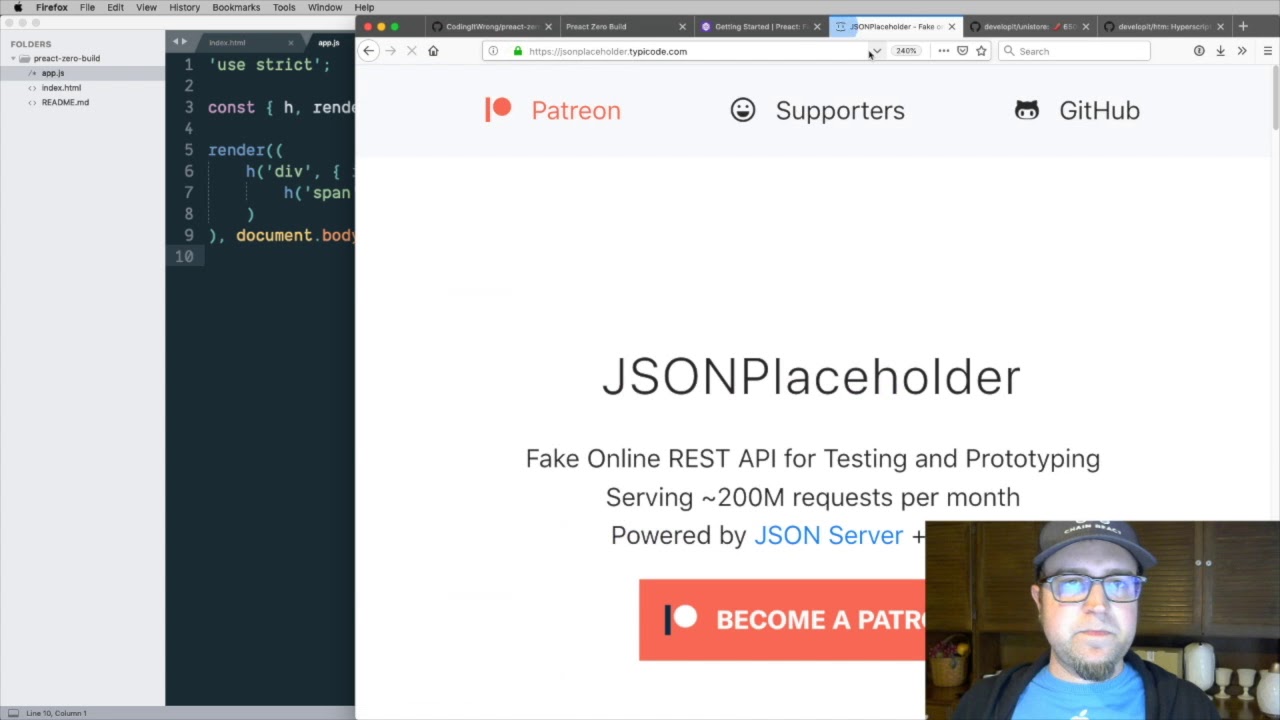Viewport: 1280px width, 720px height.
Task: Open the Firefox application menu
Action: [x=52, y=7]
